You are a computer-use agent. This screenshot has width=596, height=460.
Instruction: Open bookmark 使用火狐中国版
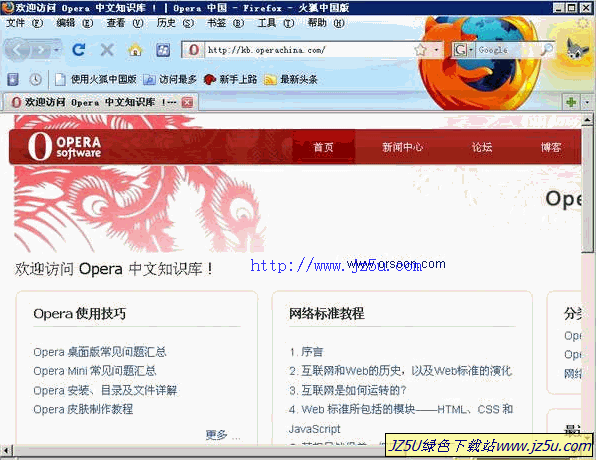tap(96, 79)
